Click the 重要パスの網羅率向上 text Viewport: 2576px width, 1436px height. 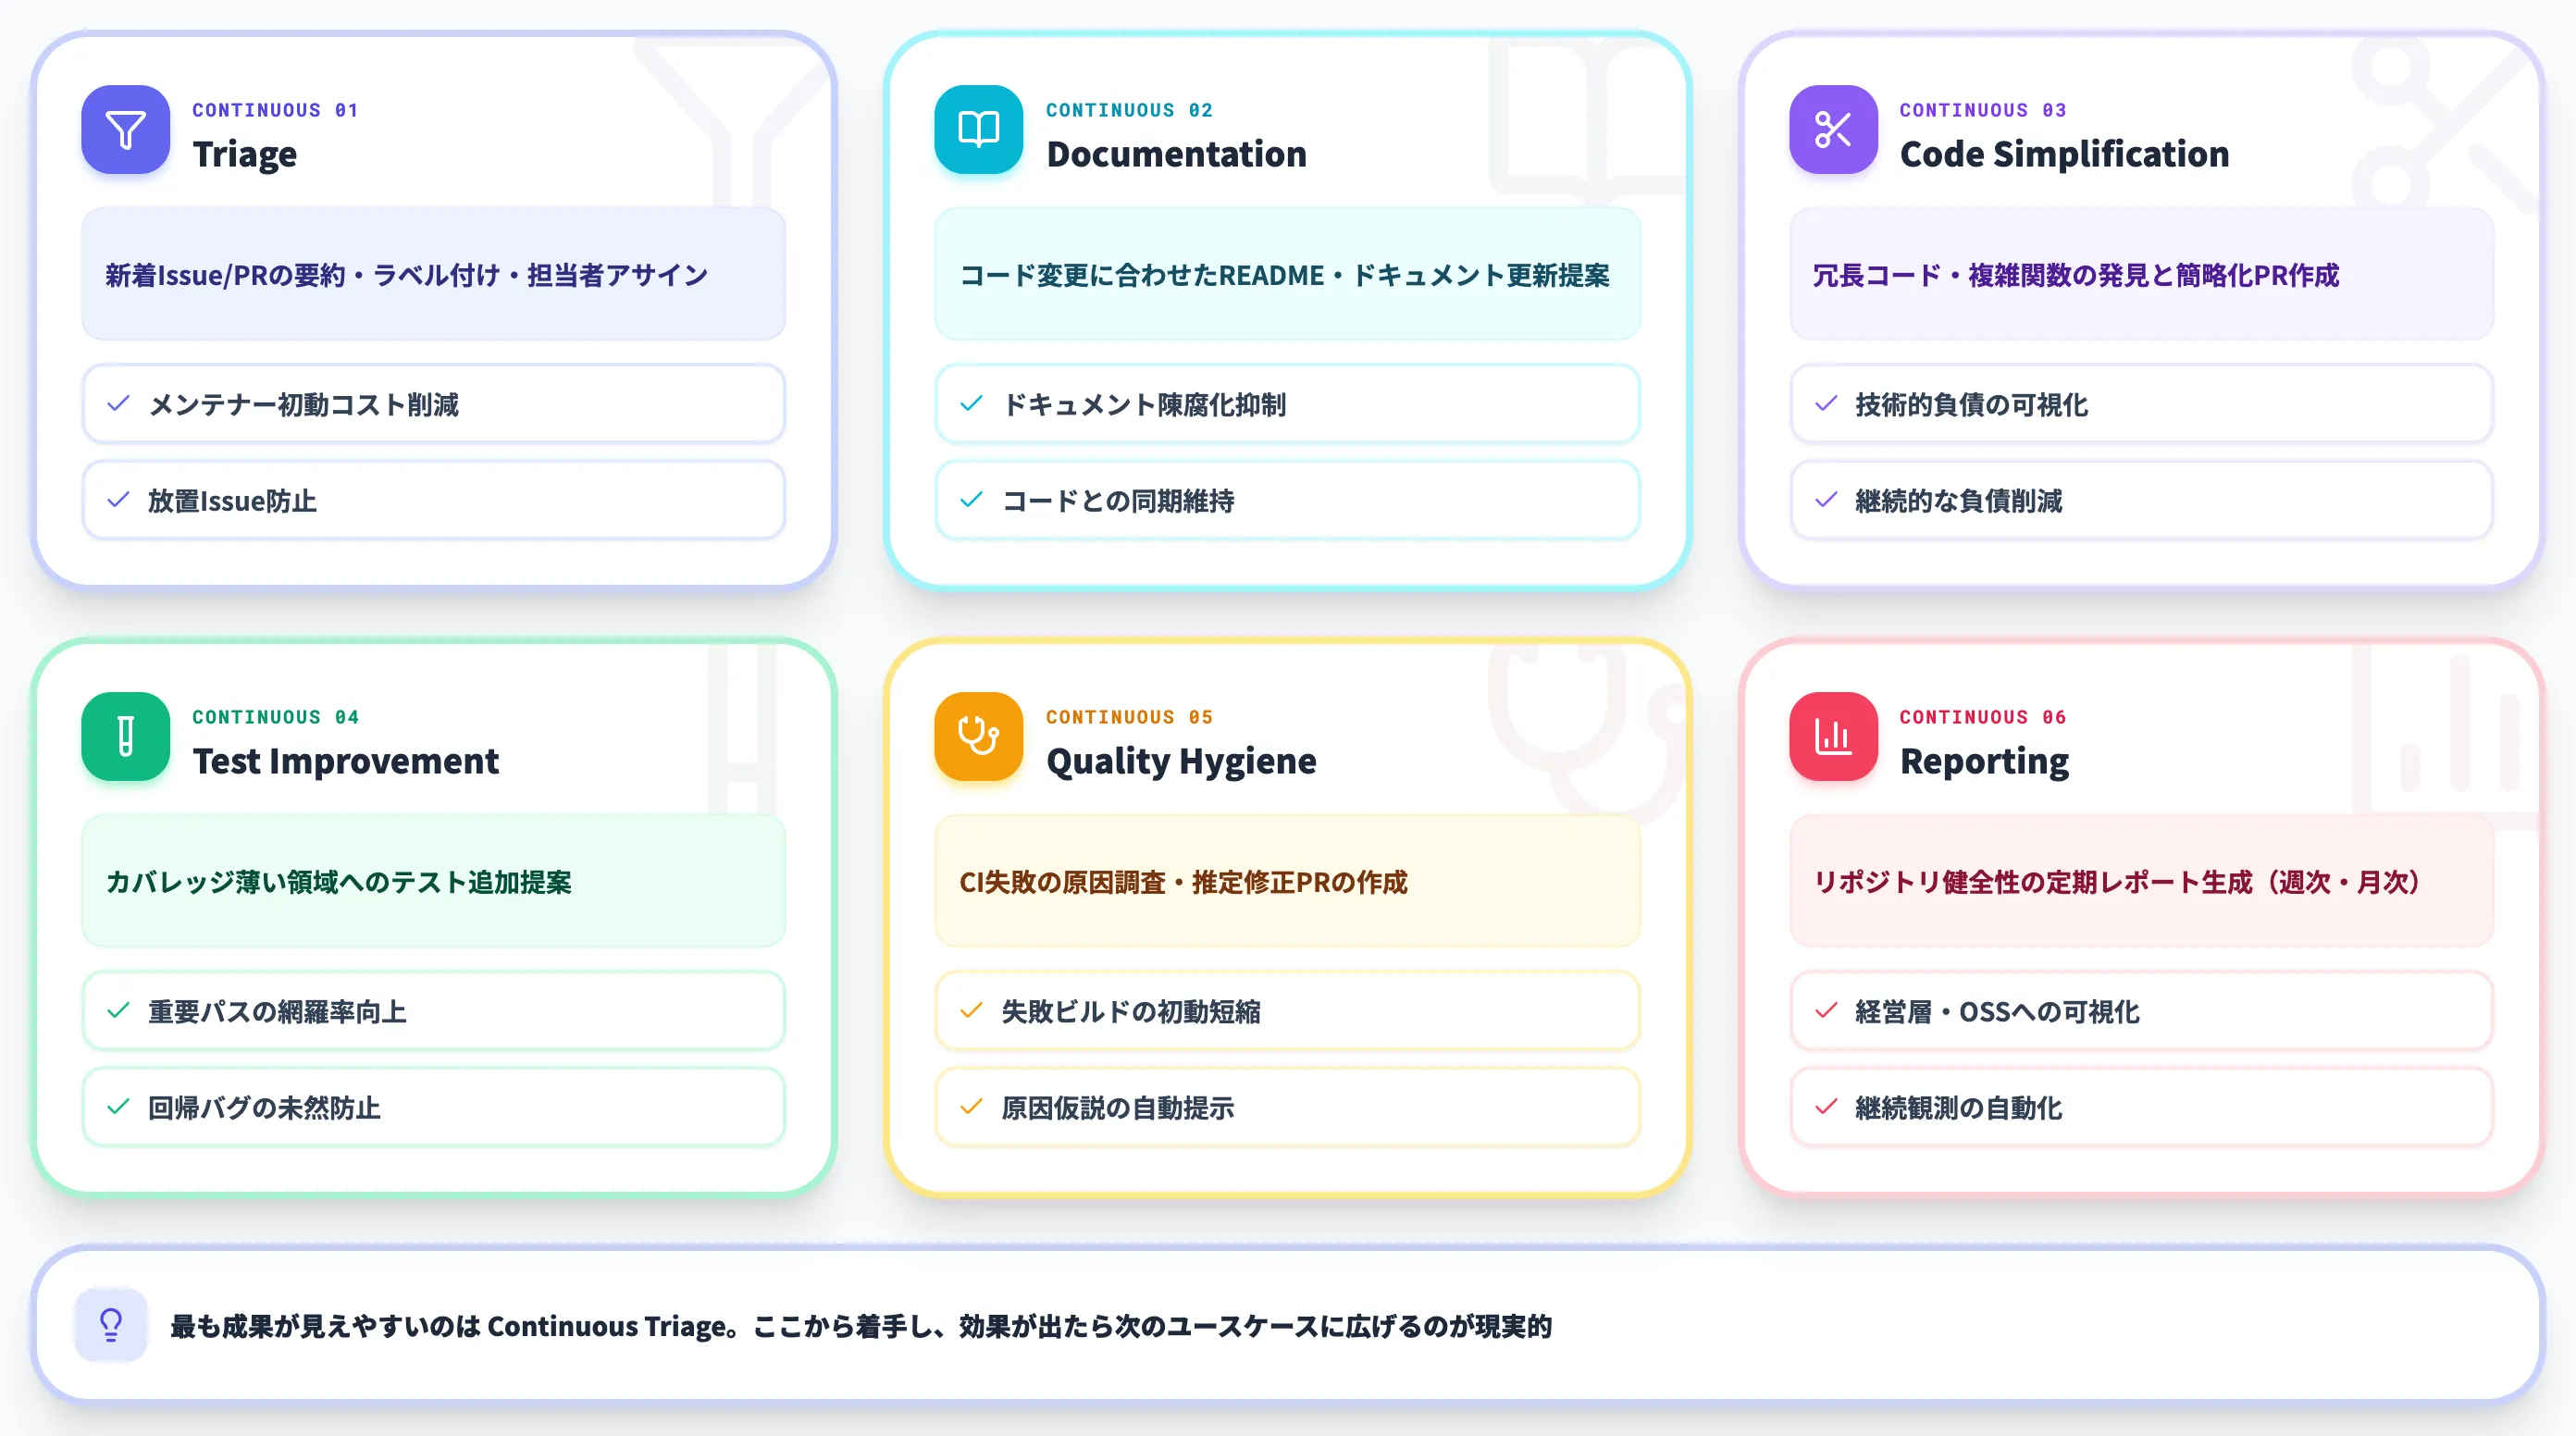[x=277, y=1011]
